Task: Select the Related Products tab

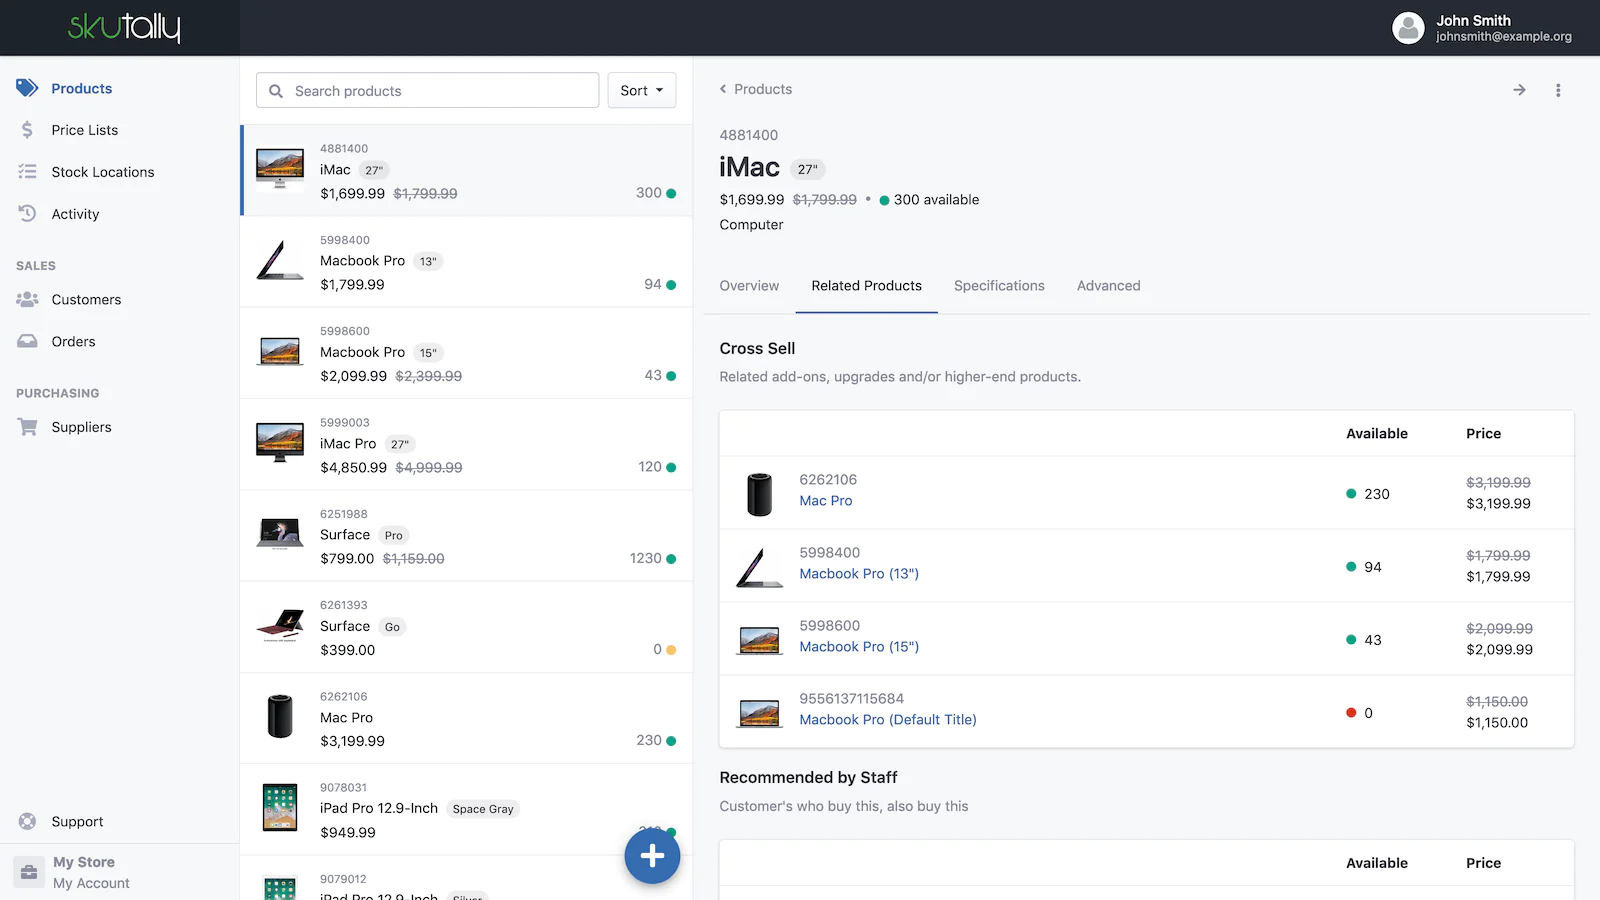Action: pos(866,286)
